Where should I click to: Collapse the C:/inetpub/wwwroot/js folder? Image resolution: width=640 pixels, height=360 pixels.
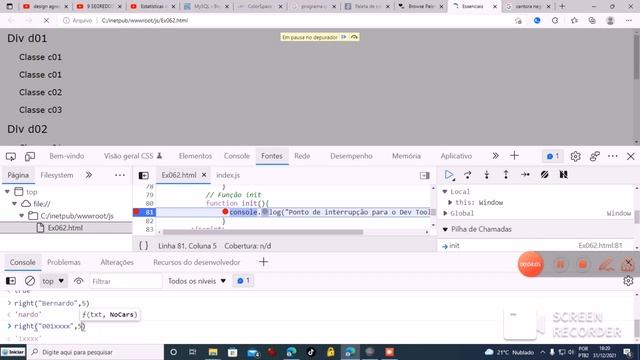(22, 216)
